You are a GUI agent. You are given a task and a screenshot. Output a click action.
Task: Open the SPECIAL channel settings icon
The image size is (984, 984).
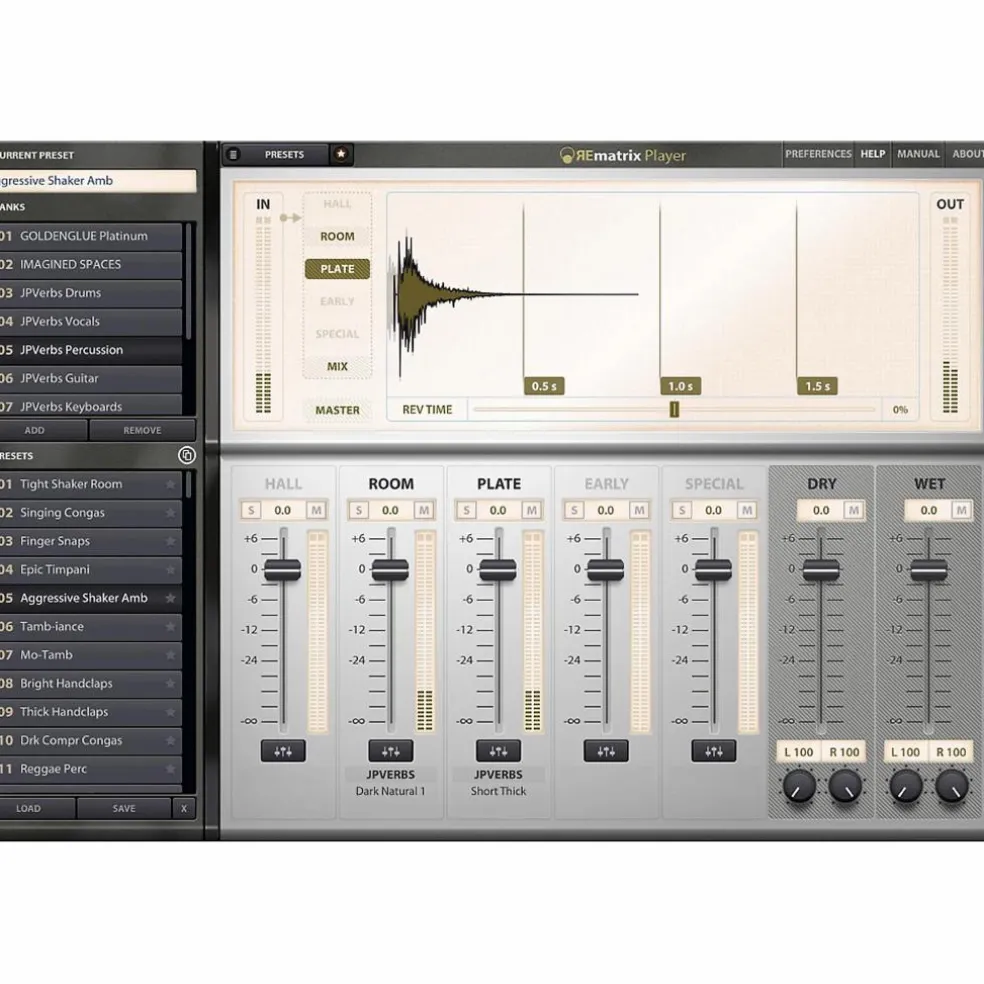pyautogui.click(x=714, y=751)
